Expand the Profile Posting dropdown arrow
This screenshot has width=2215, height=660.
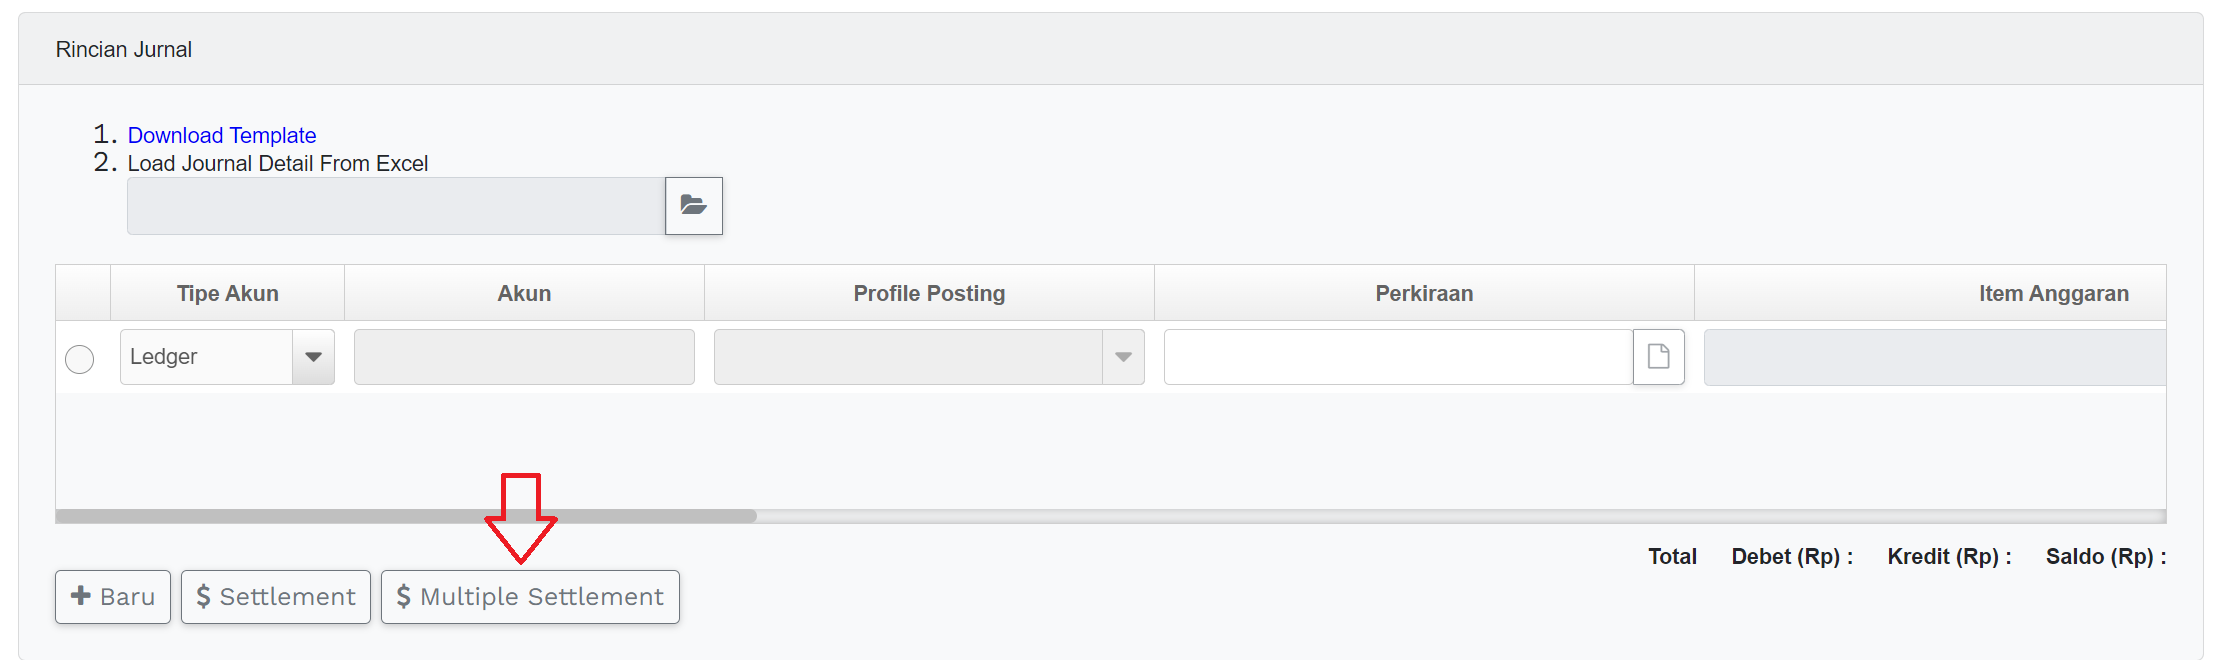[x=1123, y=357]
